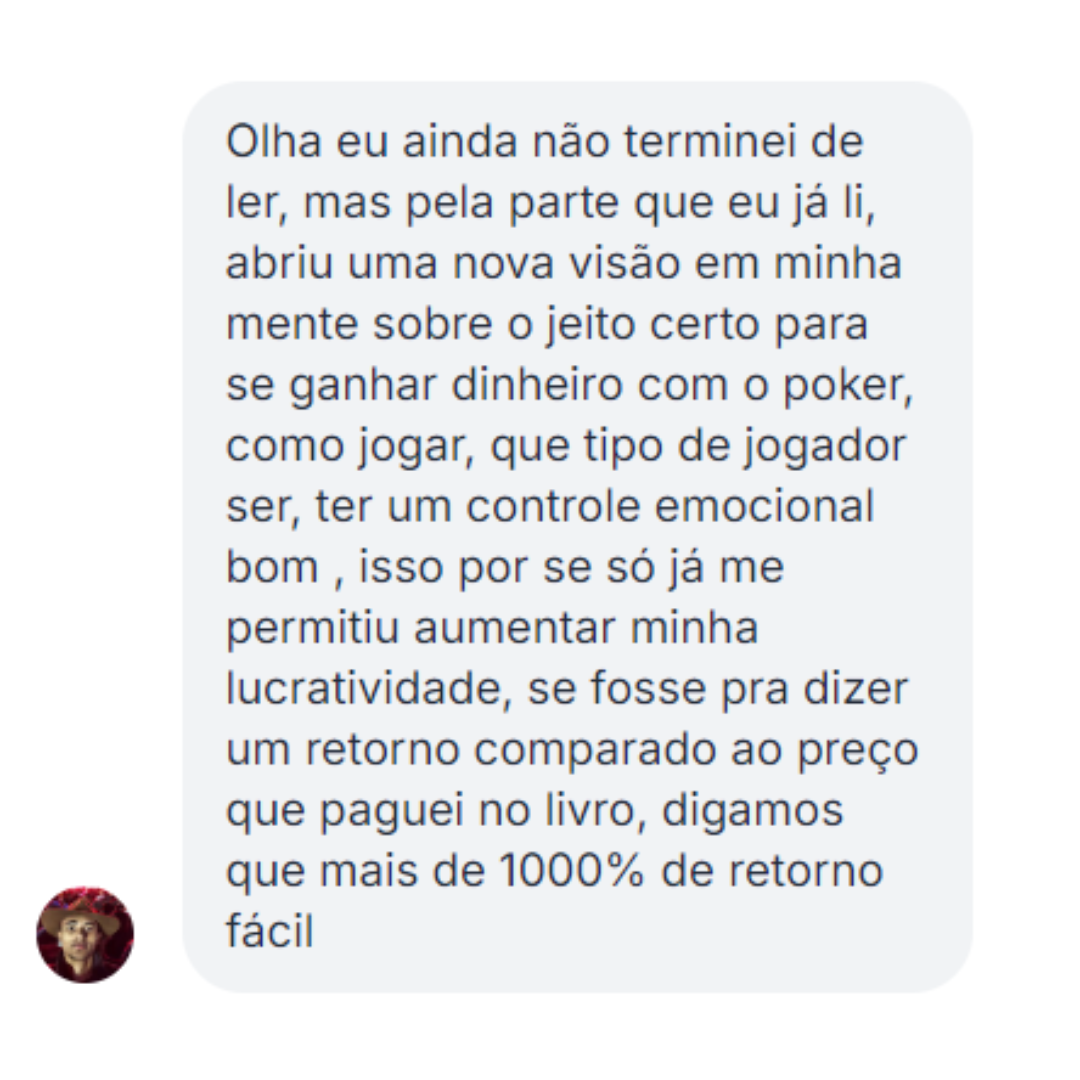The image size is (1080, 1080).
Task: Click the word "emocional" in the message
Action: (x=764, y=507)
